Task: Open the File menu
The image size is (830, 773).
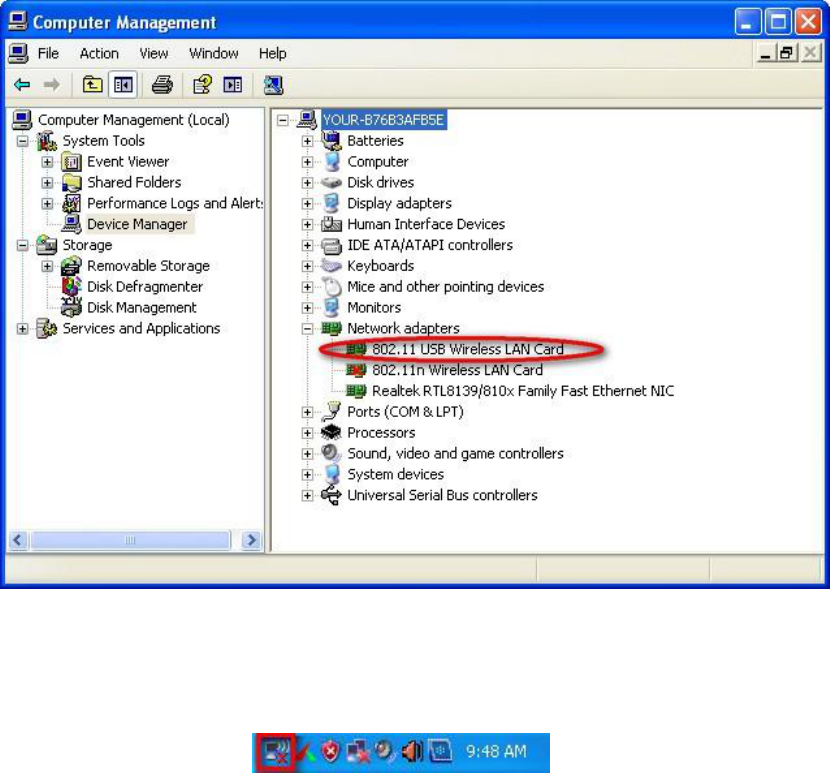Action: coord(48,53)
